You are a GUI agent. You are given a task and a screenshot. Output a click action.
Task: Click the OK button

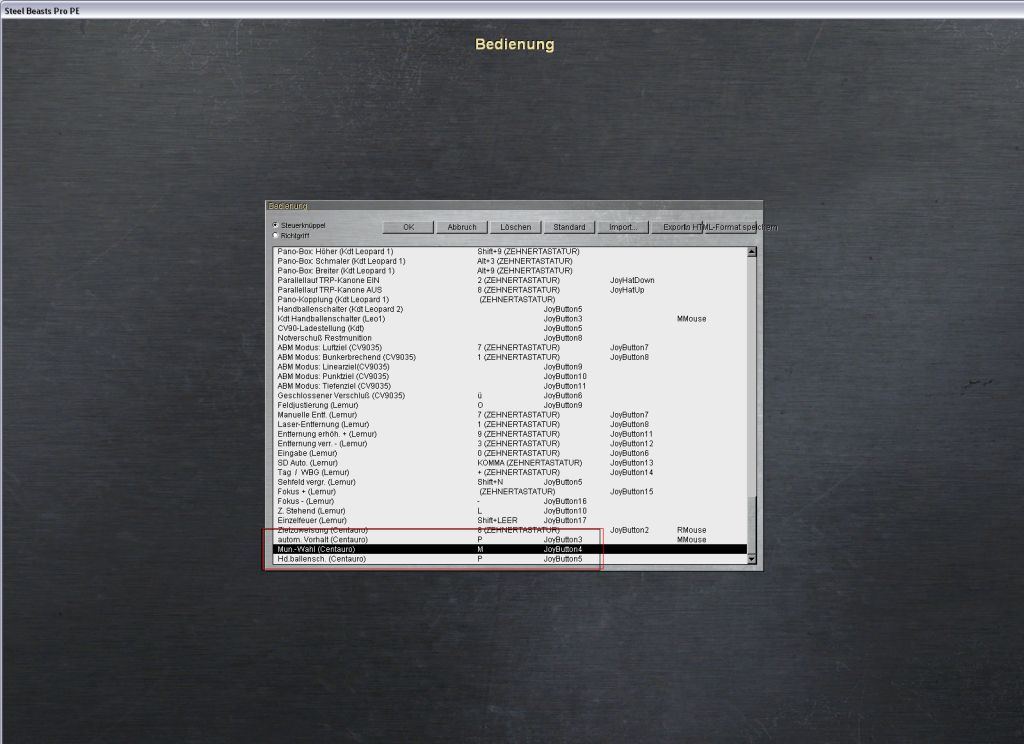click(x=408, y=227)
